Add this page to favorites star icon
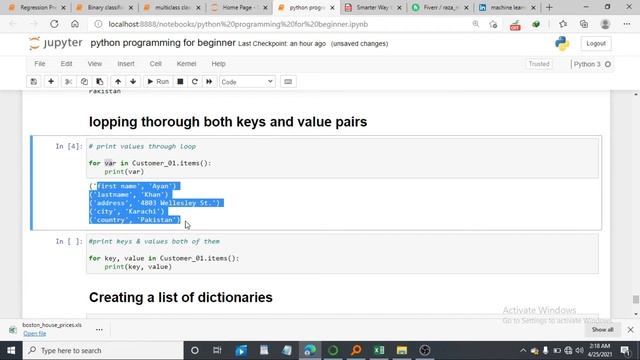This screenshot has height=360, width=640. 493,24
